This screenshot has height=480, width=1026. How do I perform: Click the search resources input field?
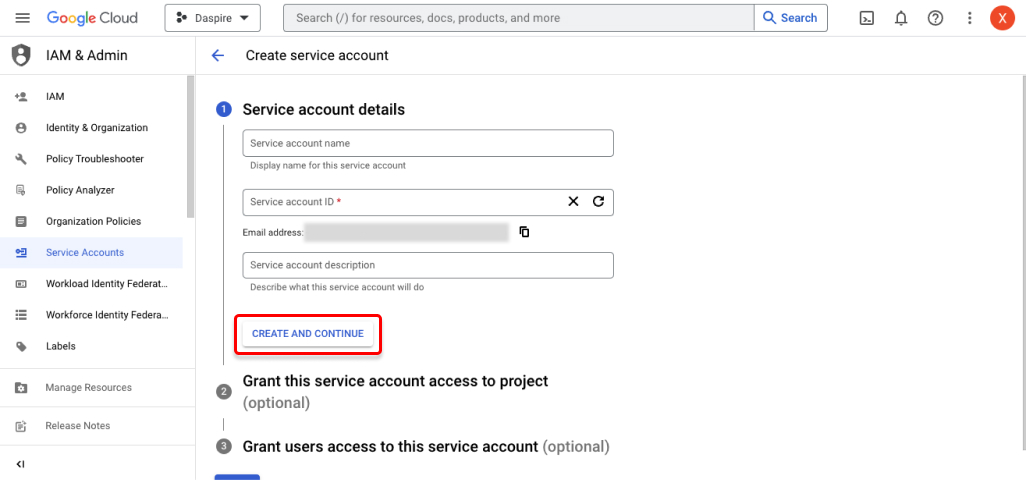518,18
